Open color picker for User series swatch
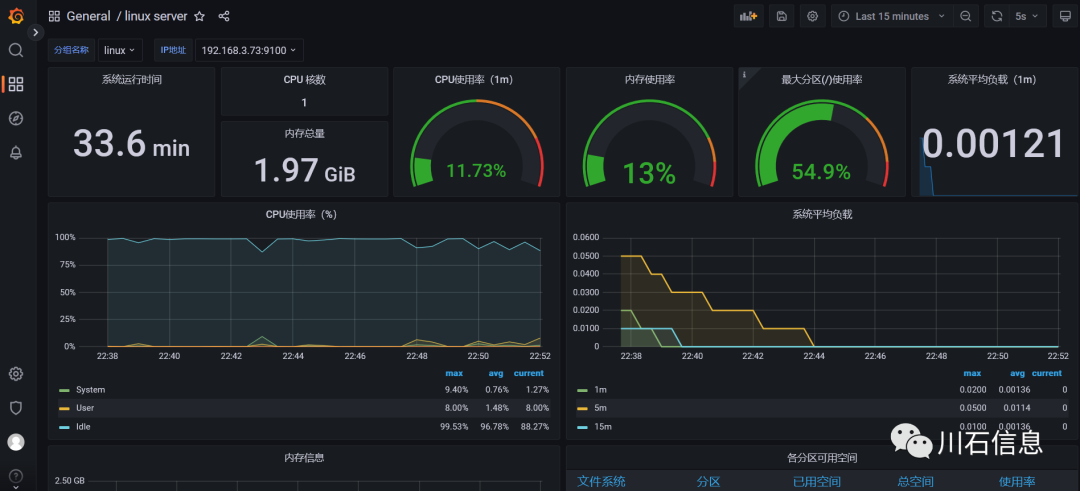Screen dimensions: 1080x491 click(x=65, y=408)
